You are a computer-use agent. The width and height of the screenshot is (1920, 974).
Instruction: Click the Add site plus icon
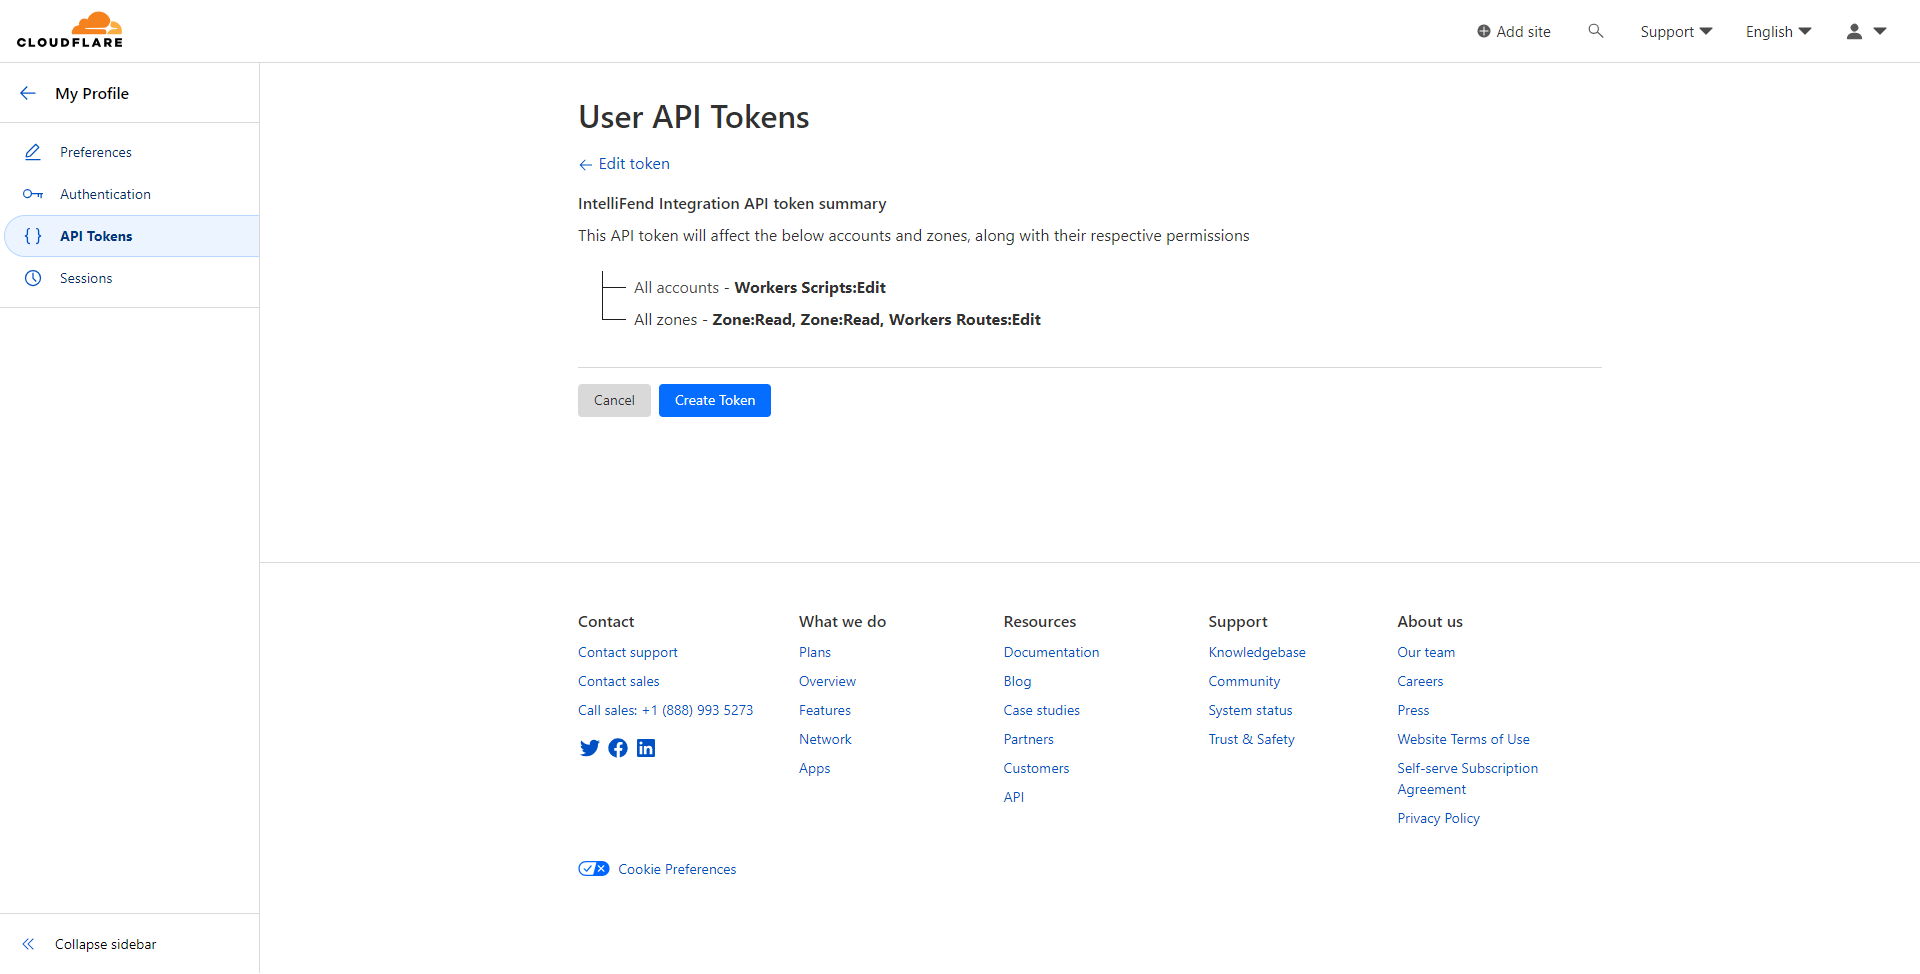point(1484,31)
